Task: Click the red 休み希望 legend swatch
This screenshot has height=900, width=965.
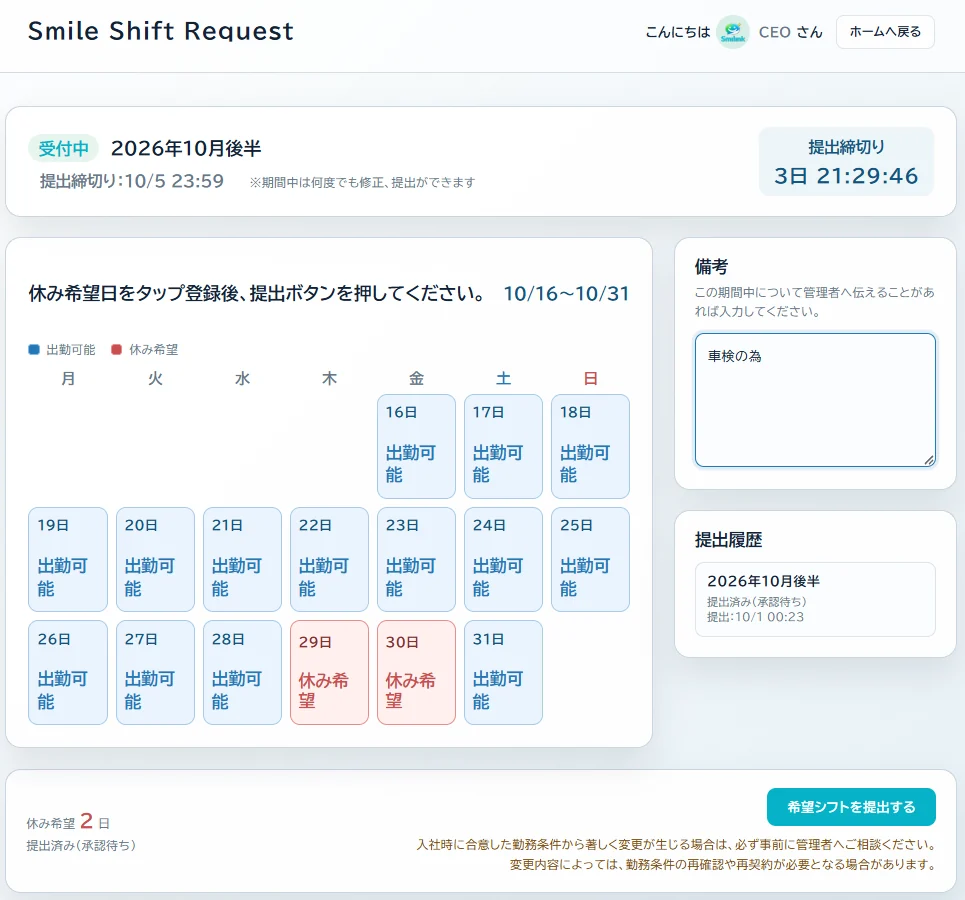Action: tap(116, 350)
